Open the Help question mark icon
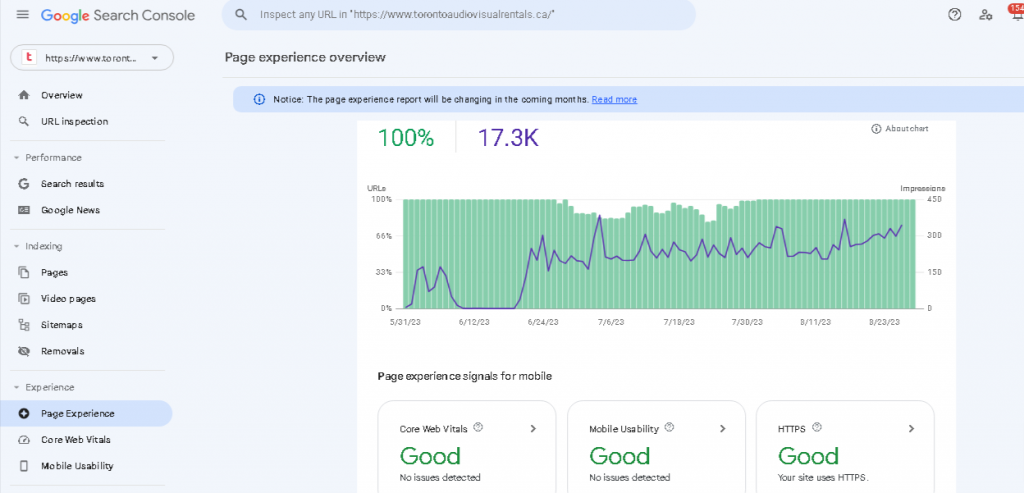Screen dimensions: 1024x493 point(954,14)
